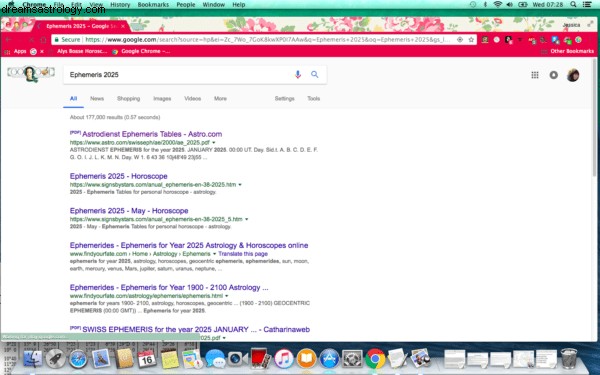Image resolution: width=600 pixels, height=375 pixels.
Task: Open the Trash in the Dock
Action: (x=569, y=359)
